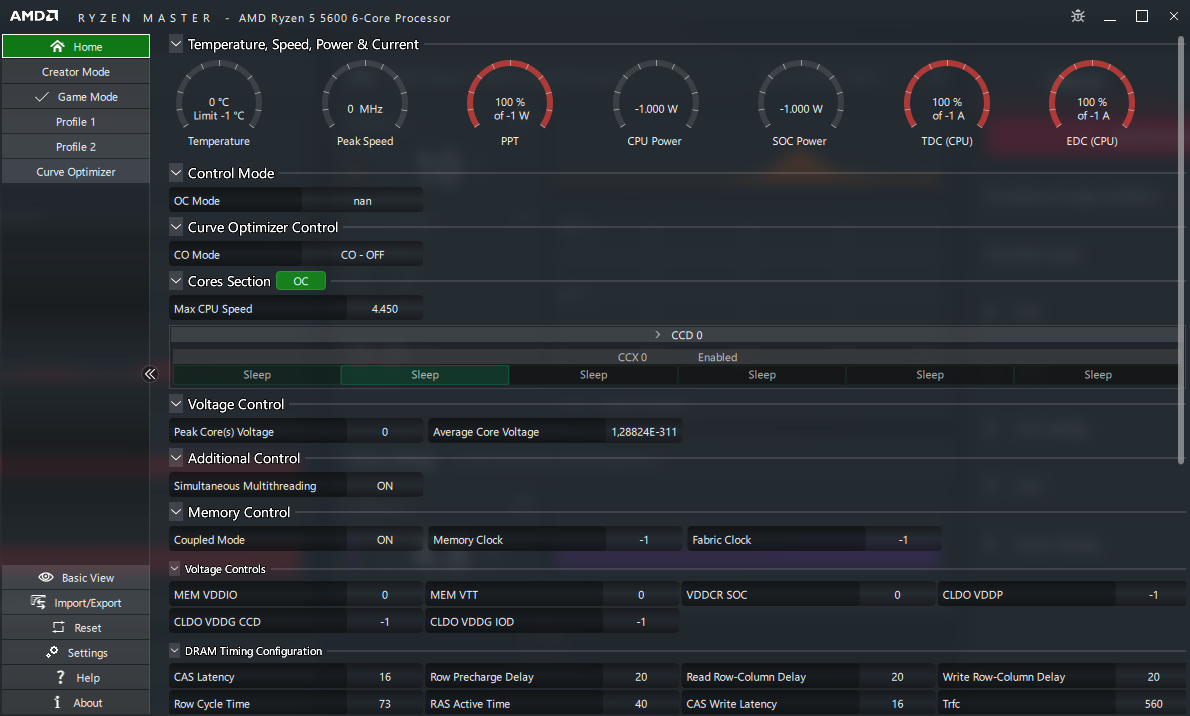Collapse the Cores Section chevron
This screenshot has height=716, width=1190.
(176, 281)
